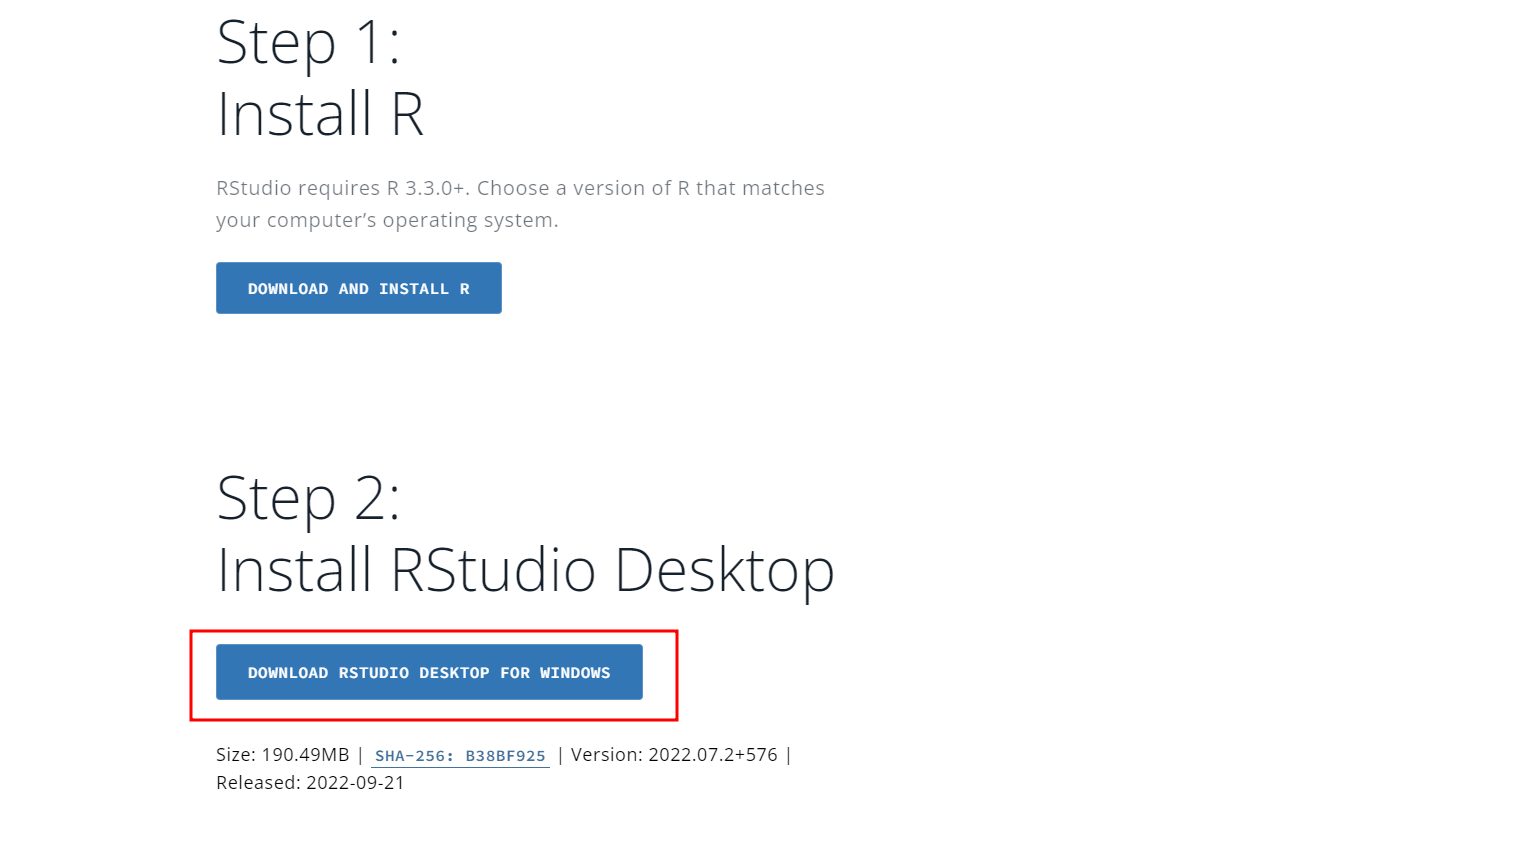Click the 'Released: 2022-09-21' text

click(310, 783)
